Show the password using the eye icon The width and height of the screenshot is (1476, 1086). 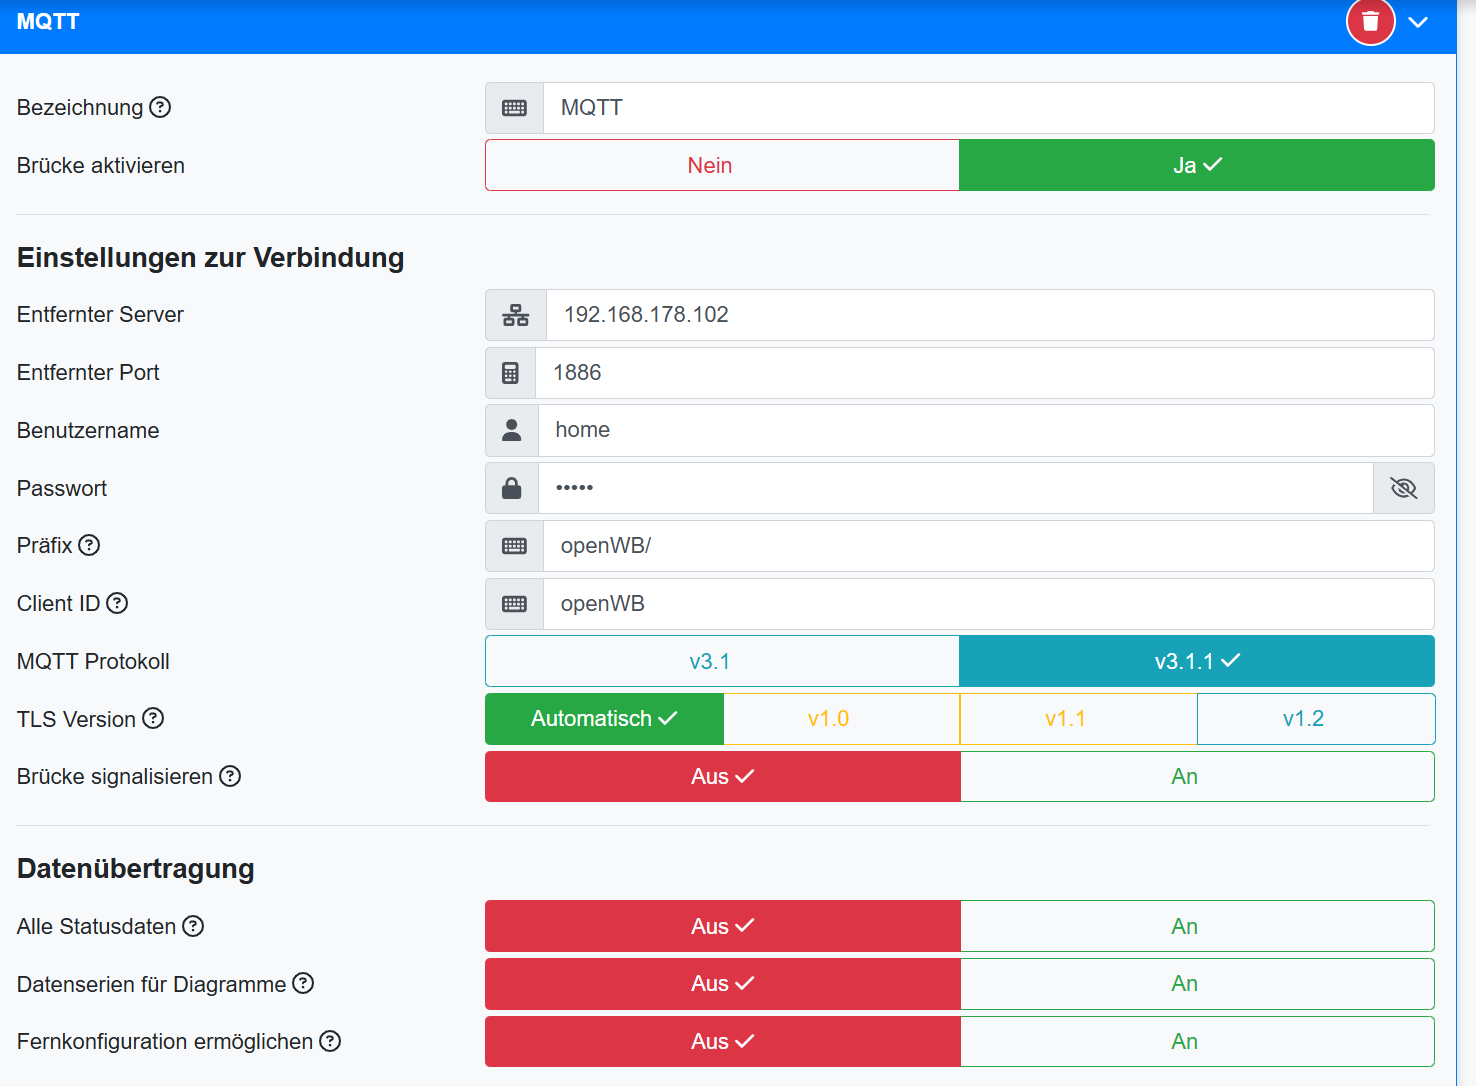[1404, 488]
